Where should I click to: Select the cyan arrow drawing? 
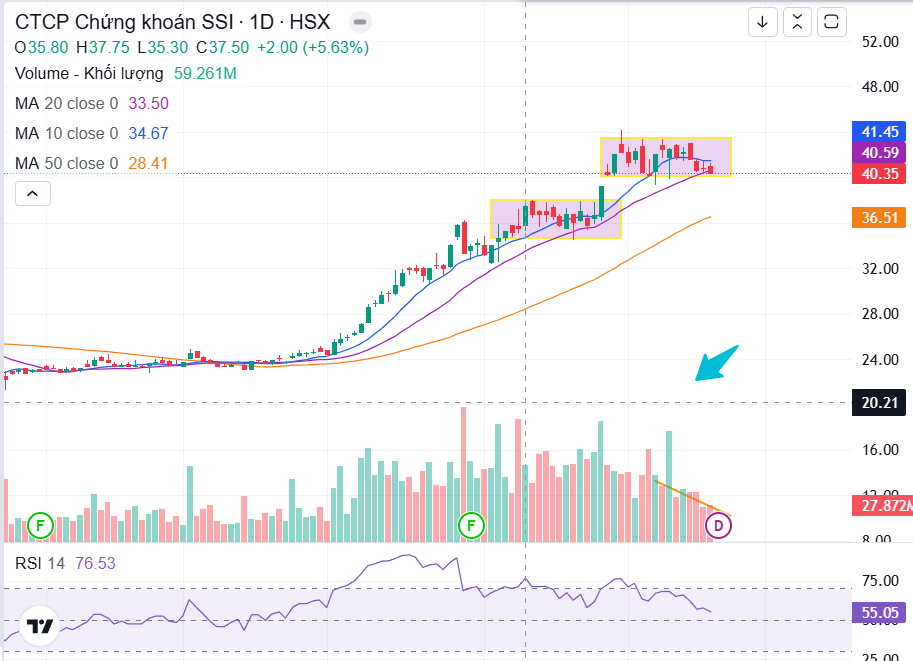(717, 363)
